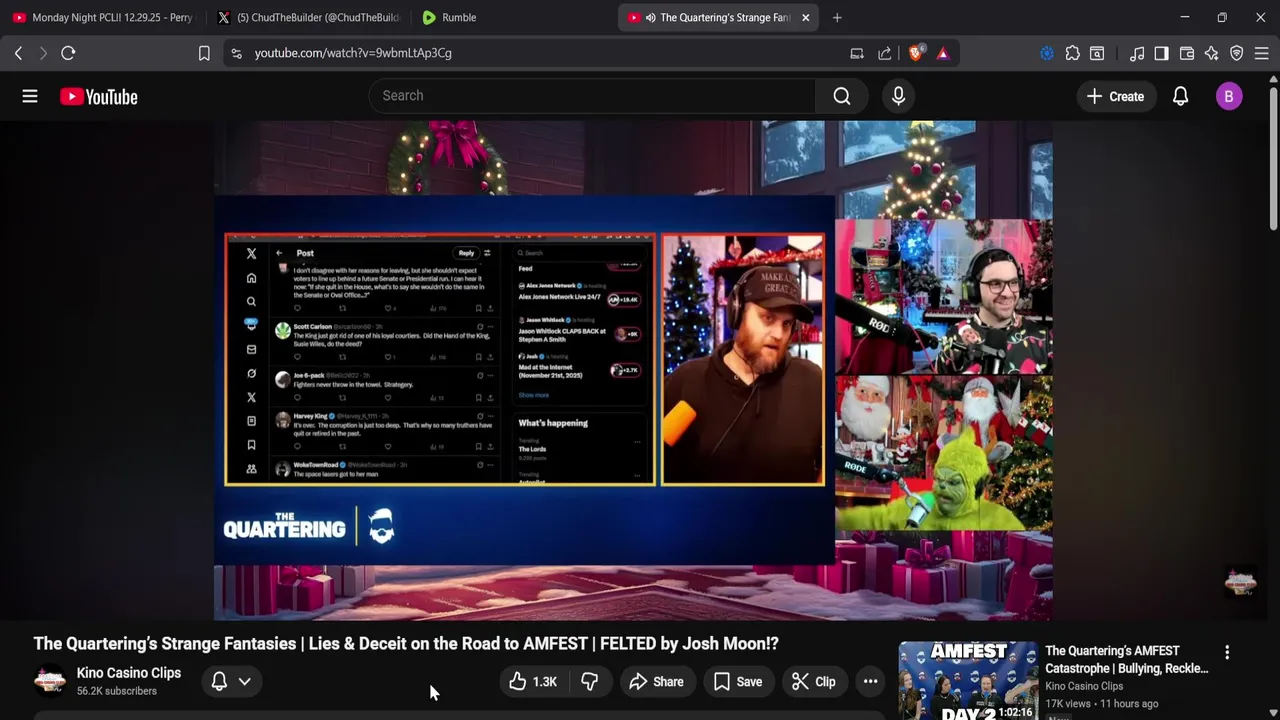Viewport: 1280px width, 720px height.
Task: Open the page search extension icon
Action: tap(1097, 53)
